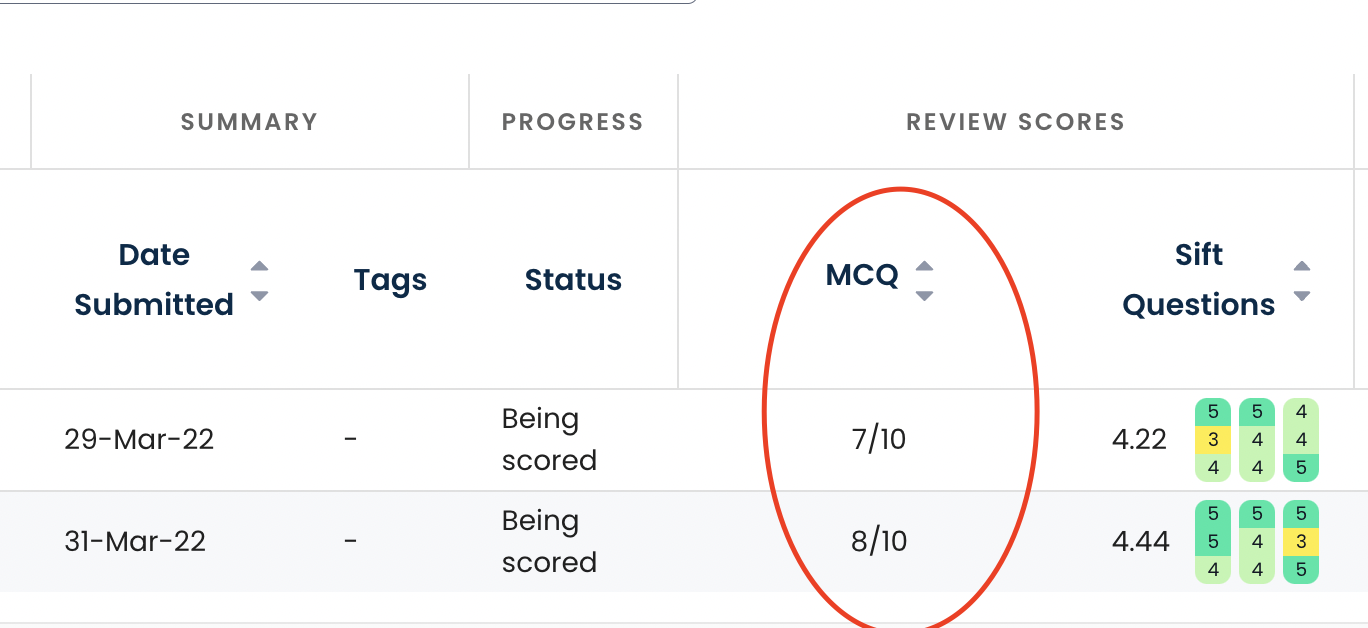1368x628 pixels.
Task: Click the MCQ column header label
Action: point(862,276)
